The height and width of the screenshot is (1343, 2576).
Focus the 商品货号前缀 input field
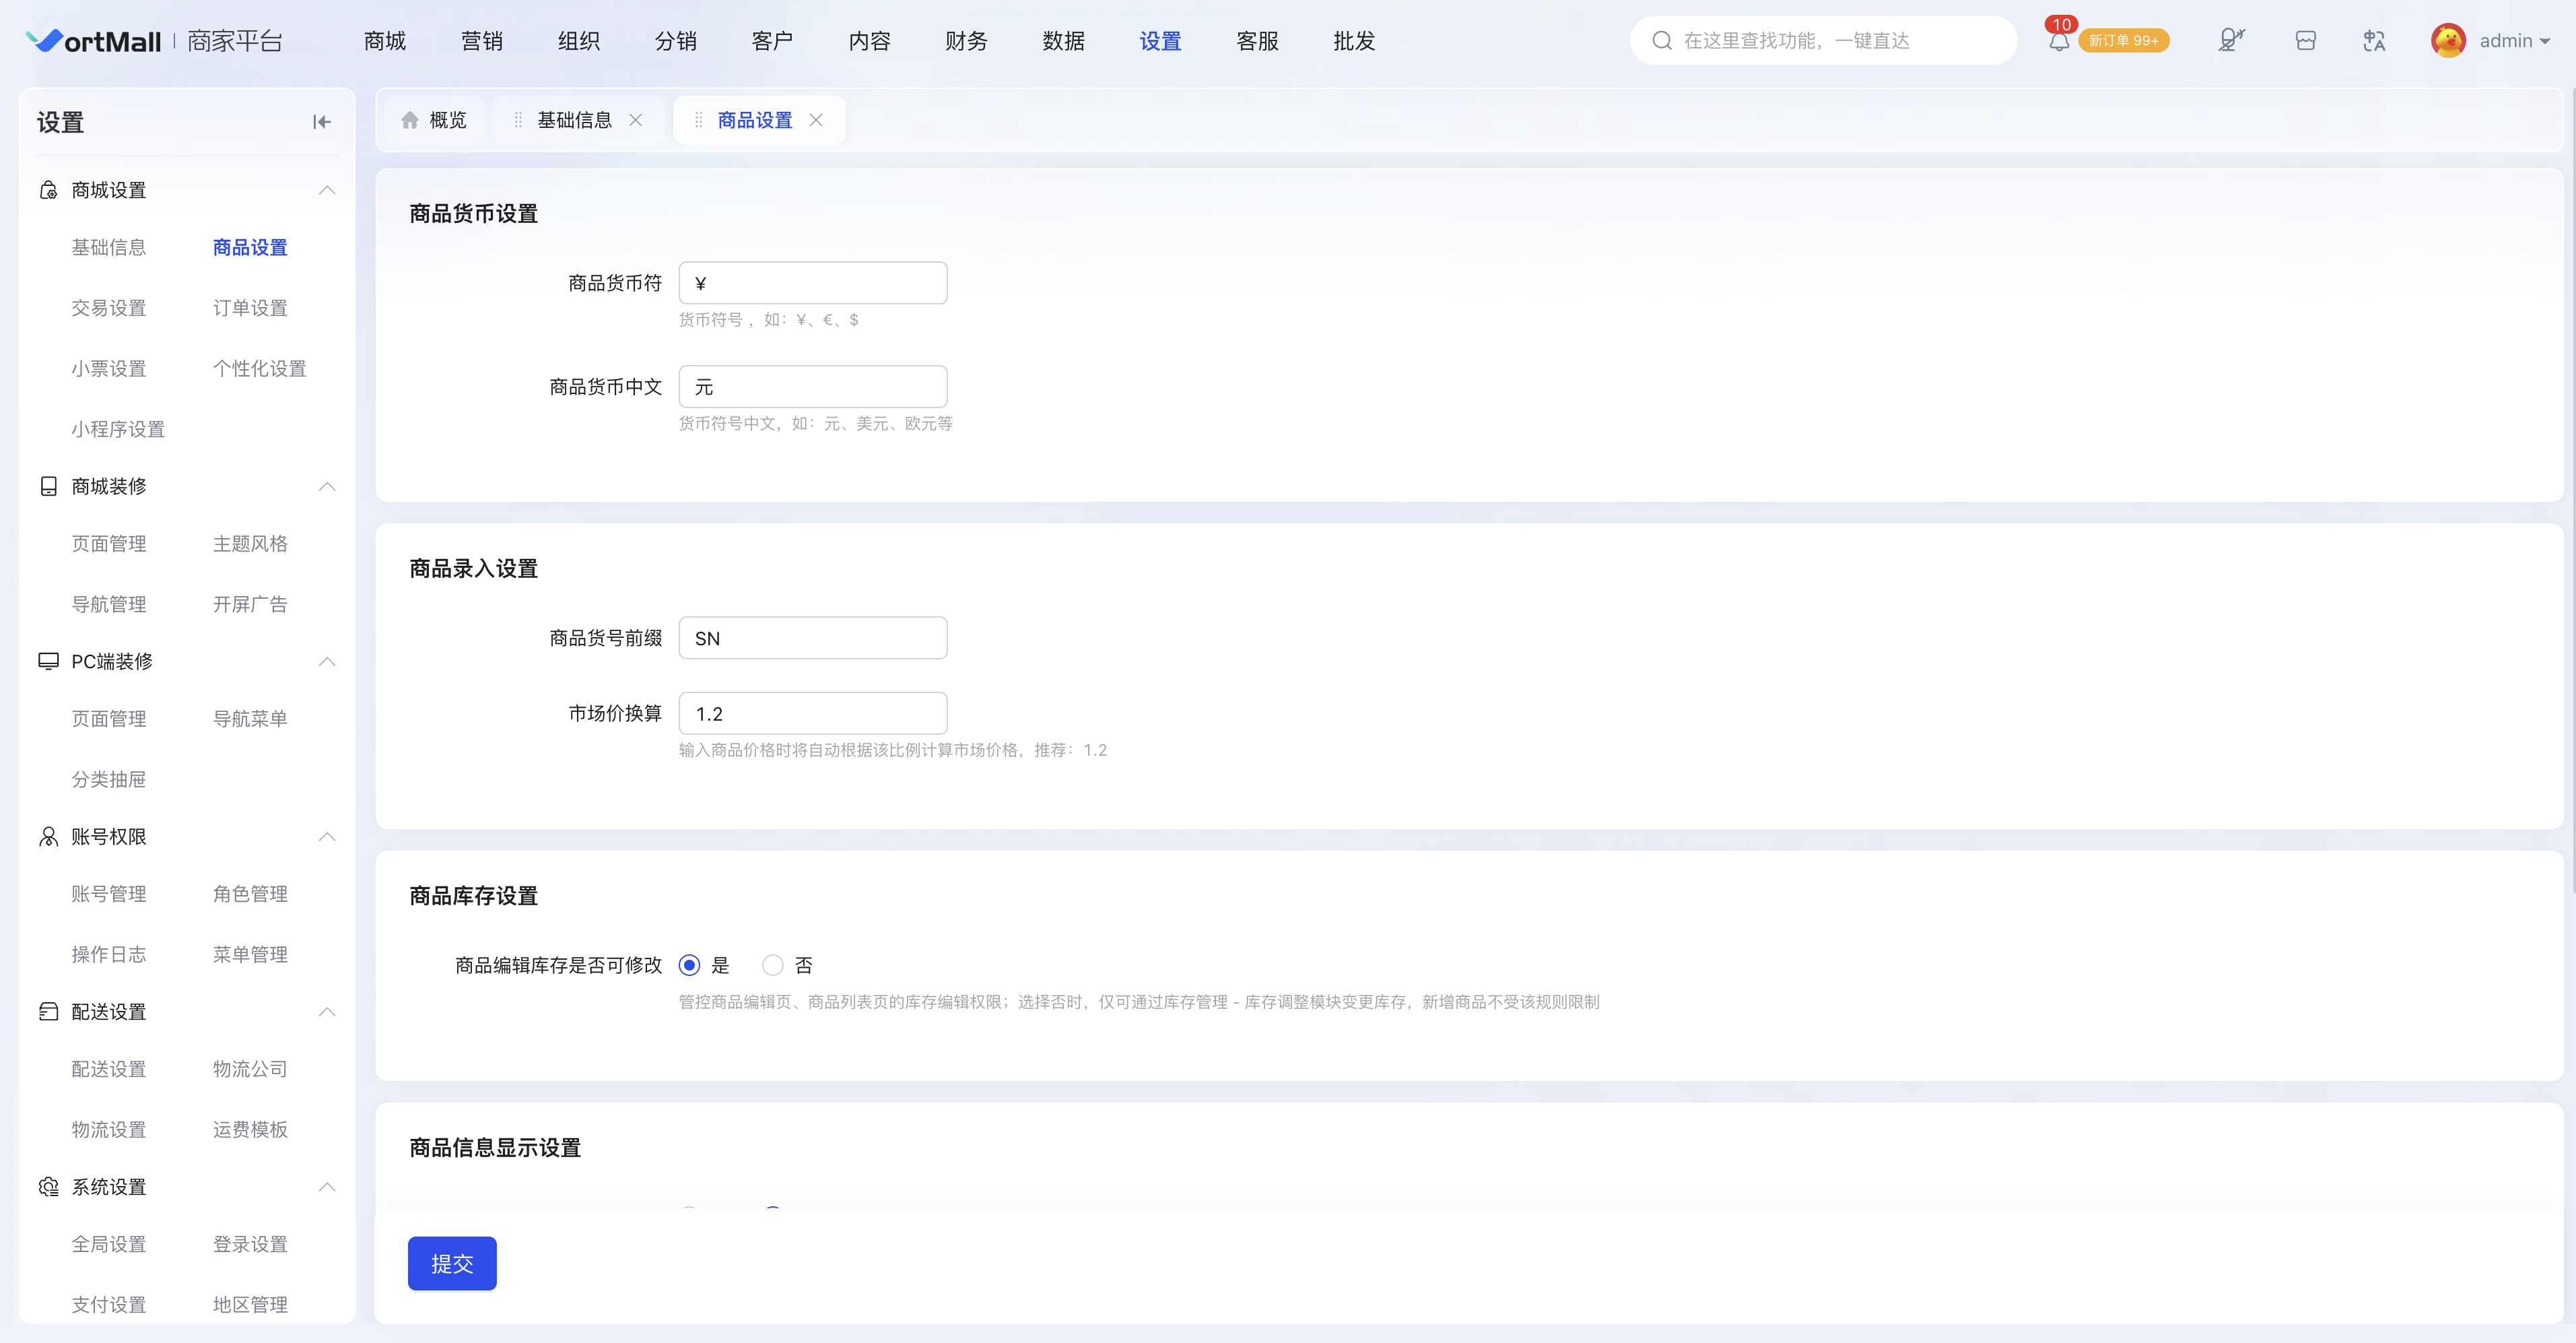tap(813, 638)
